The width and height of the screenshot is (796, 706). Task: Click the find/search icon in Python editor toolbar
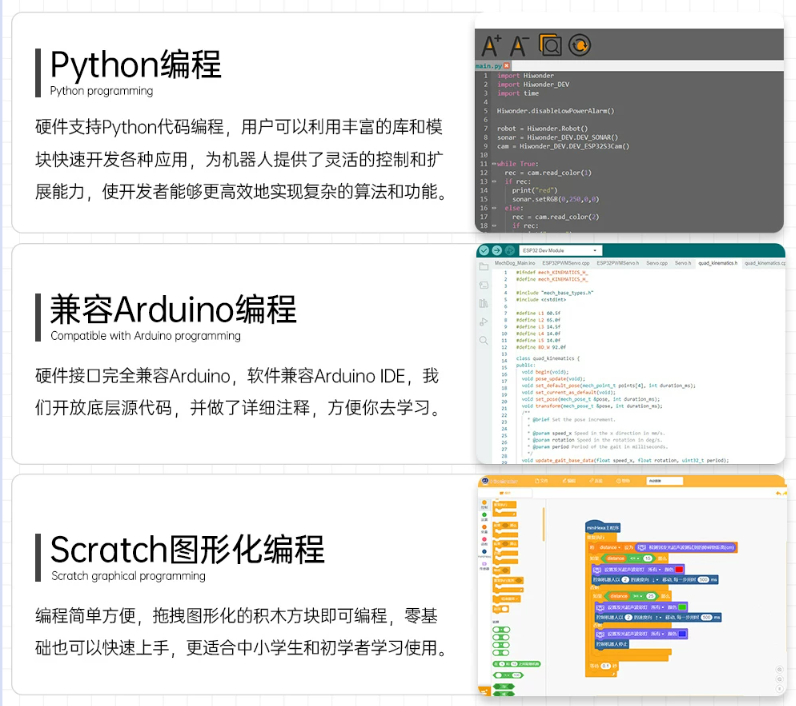[x=550, y=45]
